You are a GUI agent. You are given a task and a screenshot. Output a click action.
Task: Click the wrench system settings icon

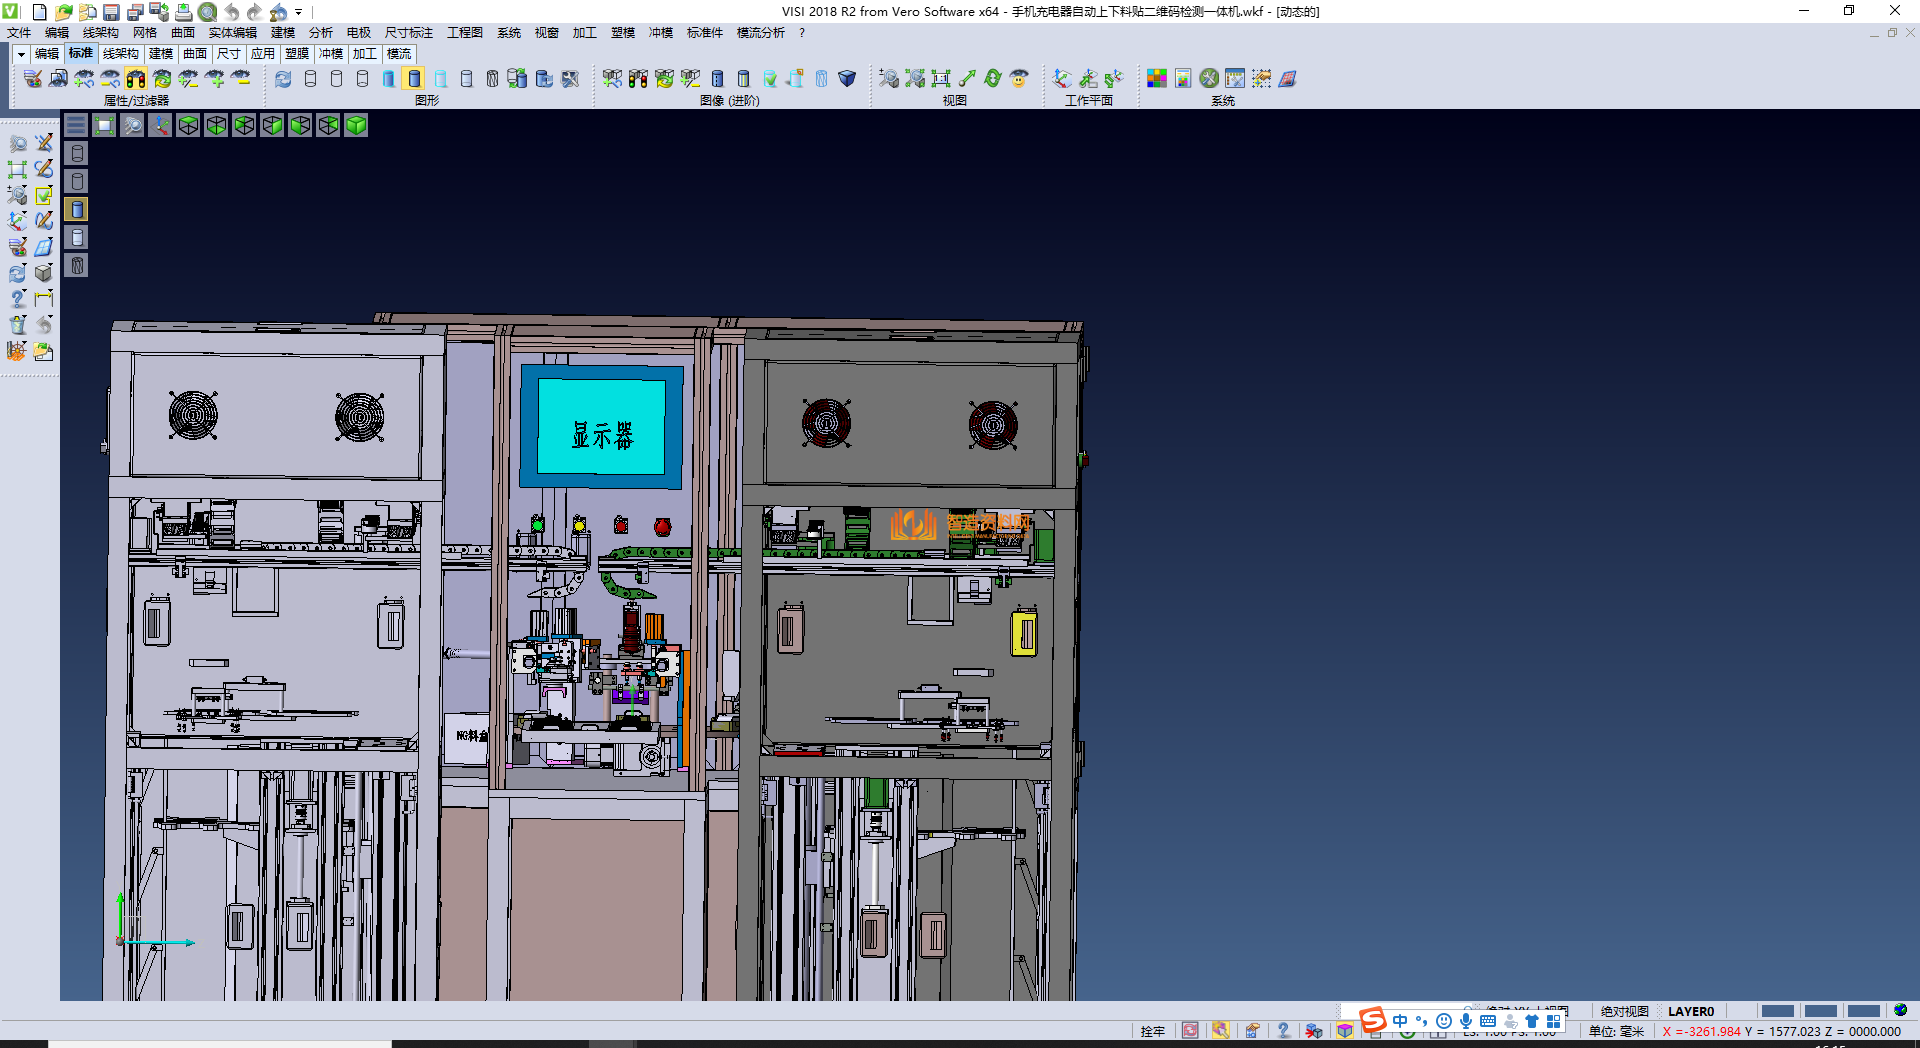click(x=1209, y=79)
